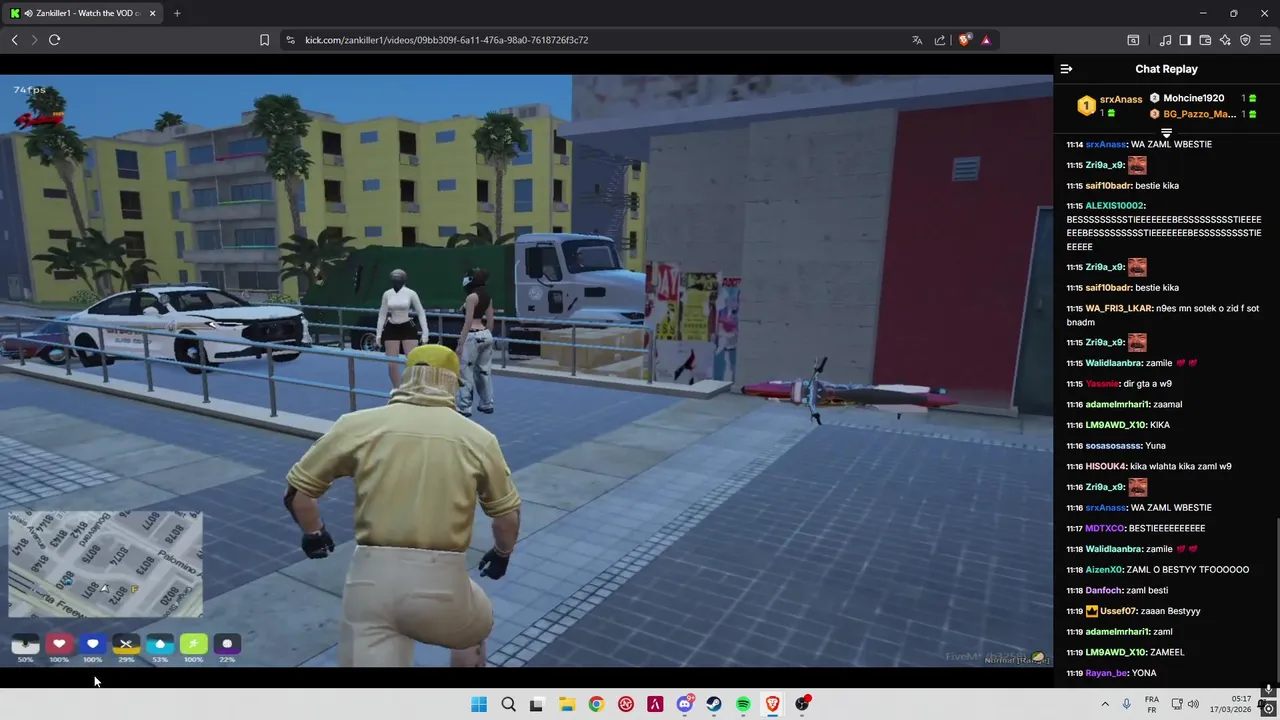The width and height of the screenshot is (1280, 720).
Task: Click message text "dir gta a w9"
Action: click(1149, 384)
